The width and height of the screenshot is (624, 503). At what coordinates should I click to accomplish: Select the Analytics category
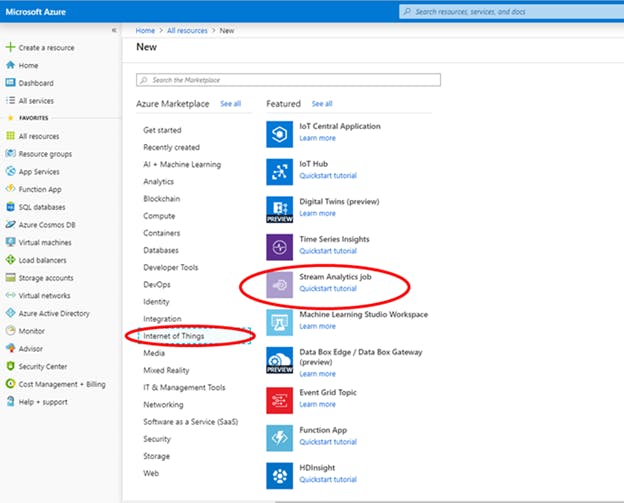point(158,181)
